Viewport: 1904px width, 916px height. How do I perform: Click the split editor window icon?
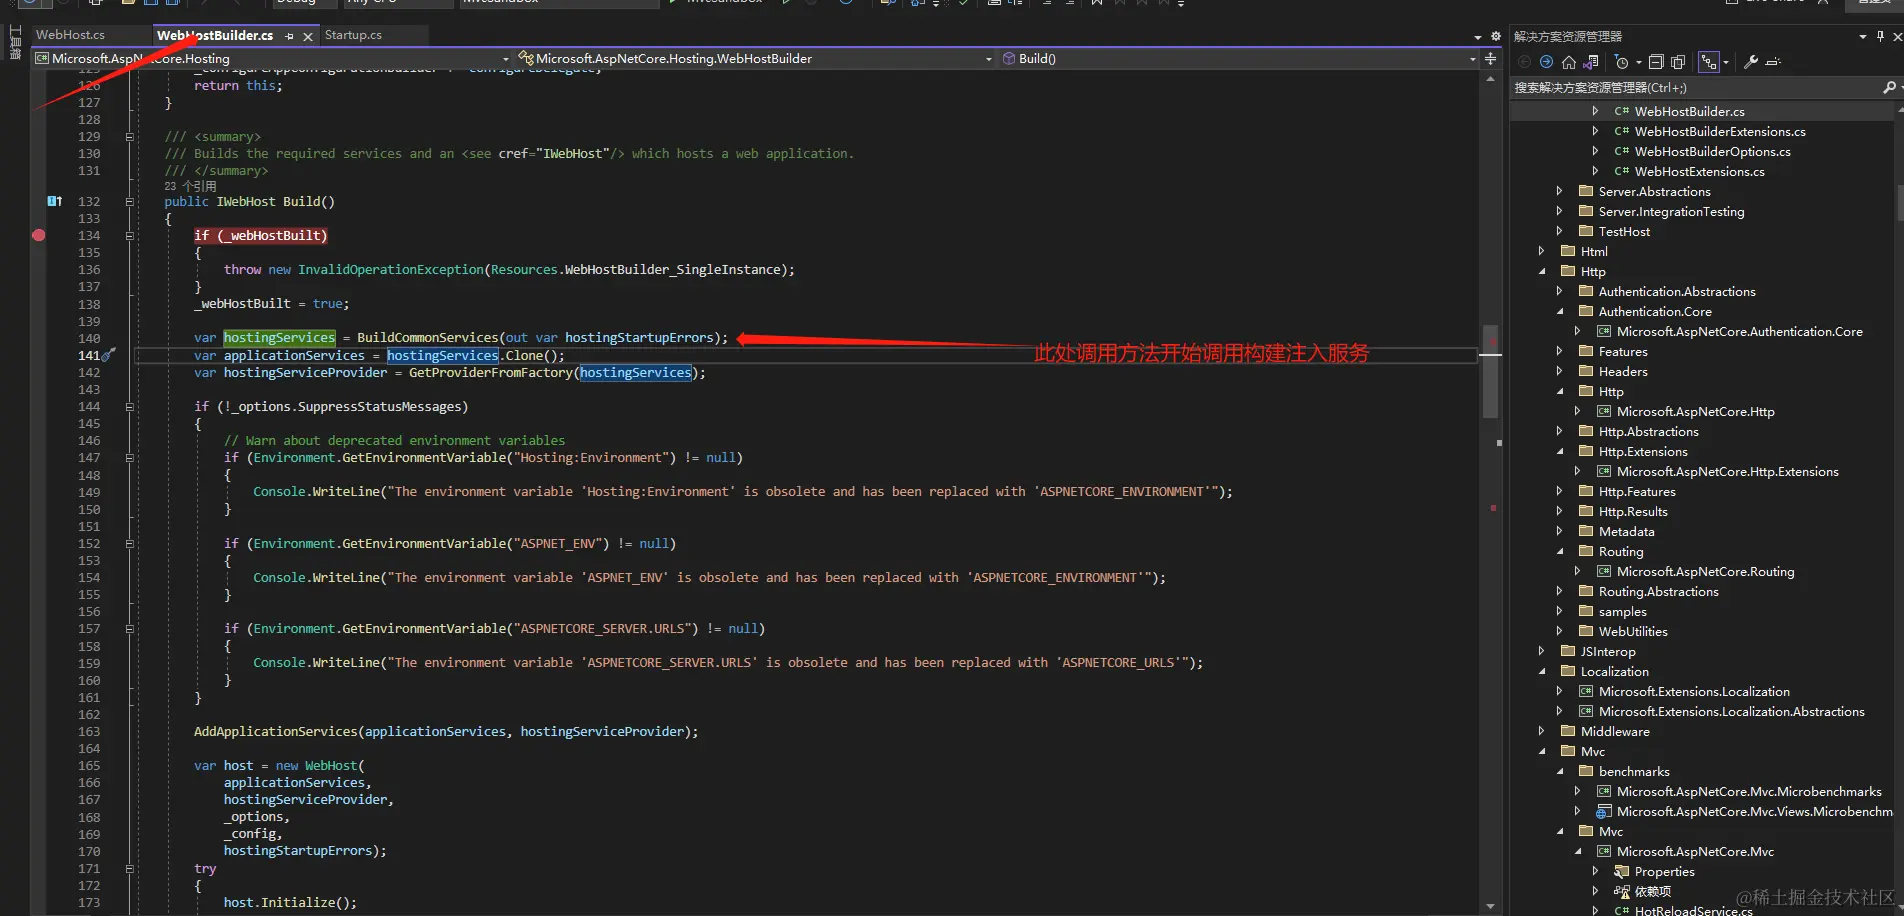pos(1491,59)
